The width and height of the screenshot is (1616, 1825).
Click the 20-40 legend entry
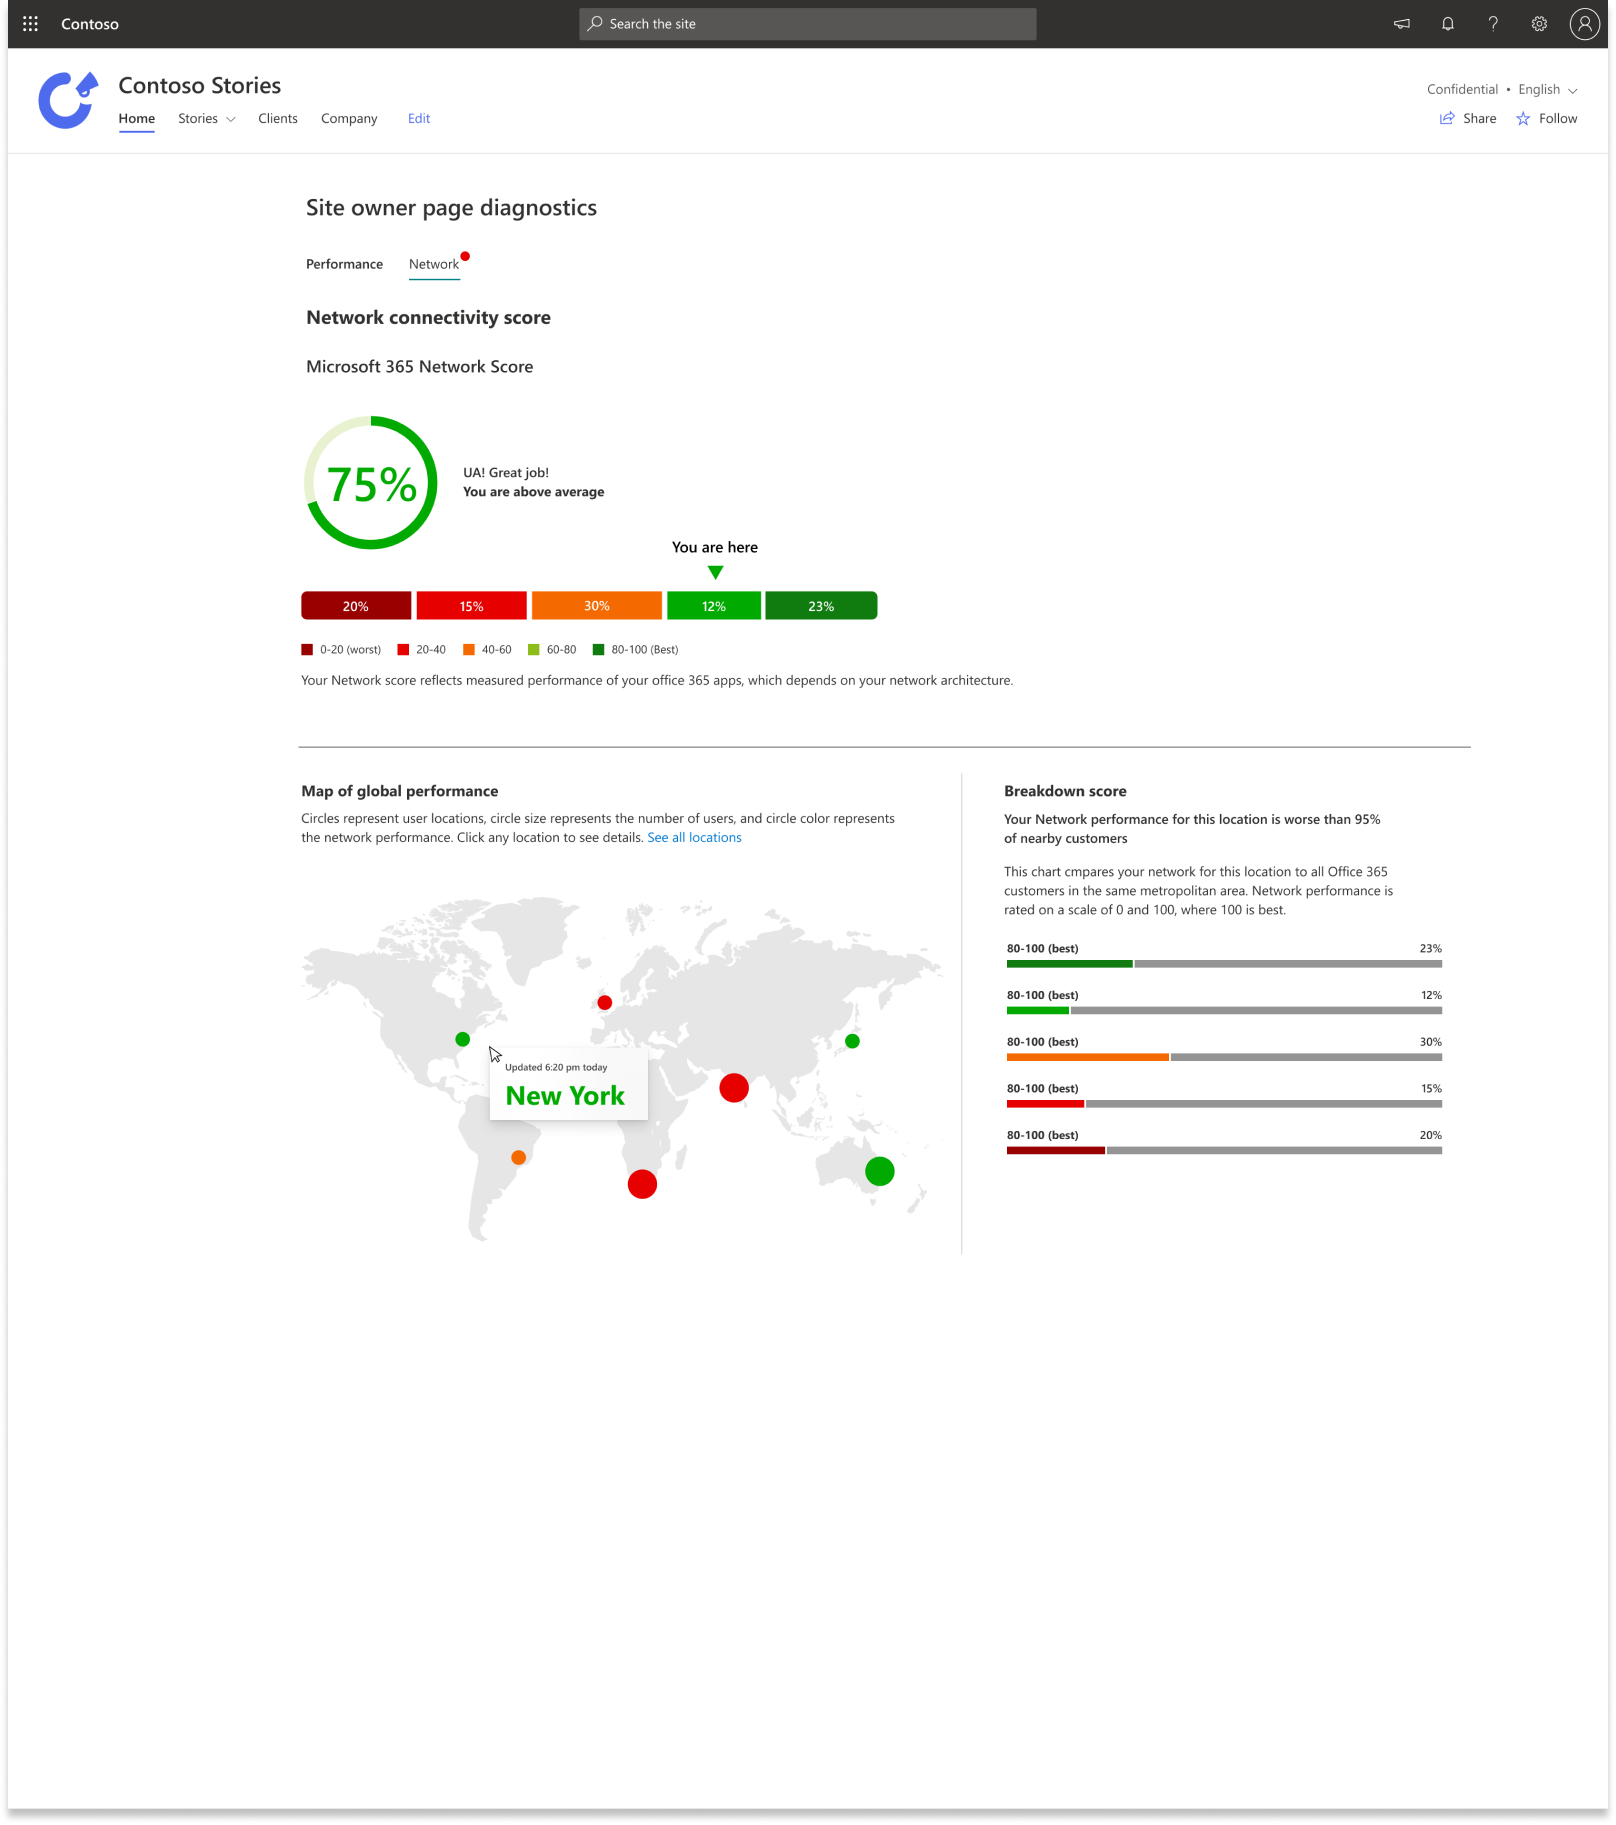click(422, 650)
